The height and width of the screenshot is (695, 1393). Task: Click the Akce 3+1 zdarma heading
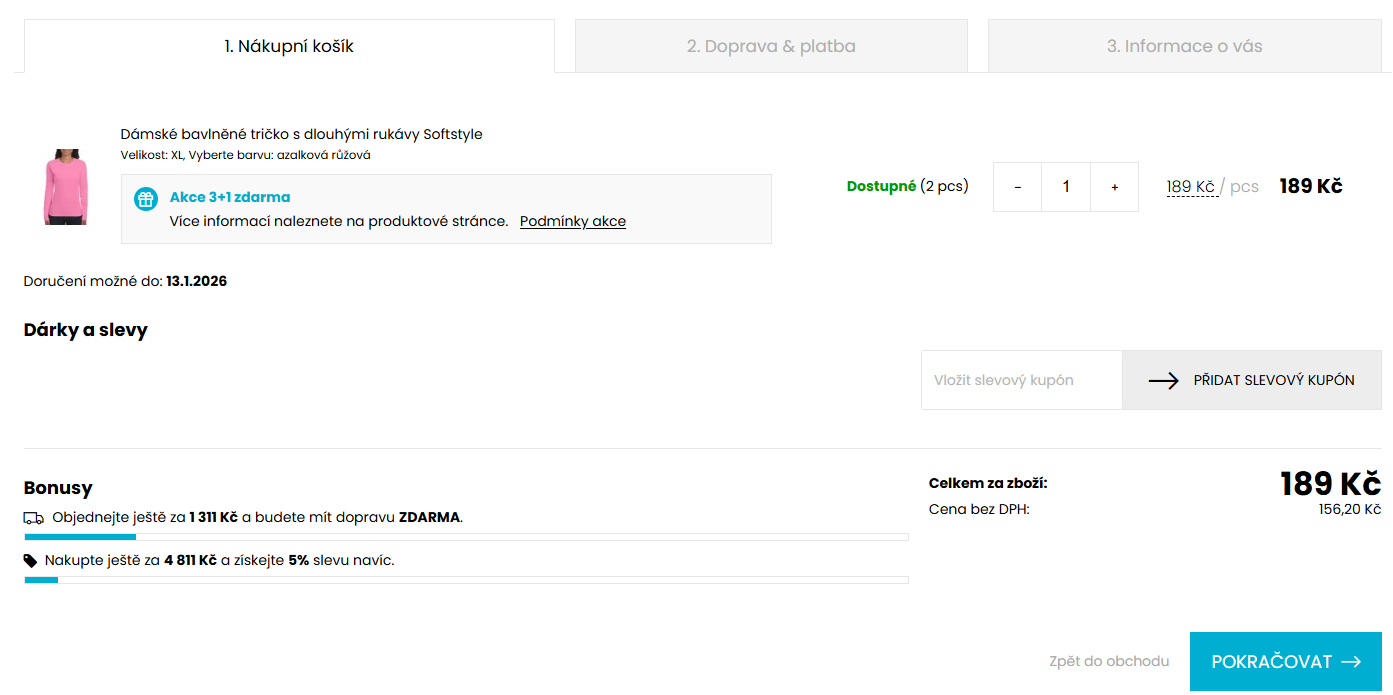pyautogui.click(x=230, y=197)
